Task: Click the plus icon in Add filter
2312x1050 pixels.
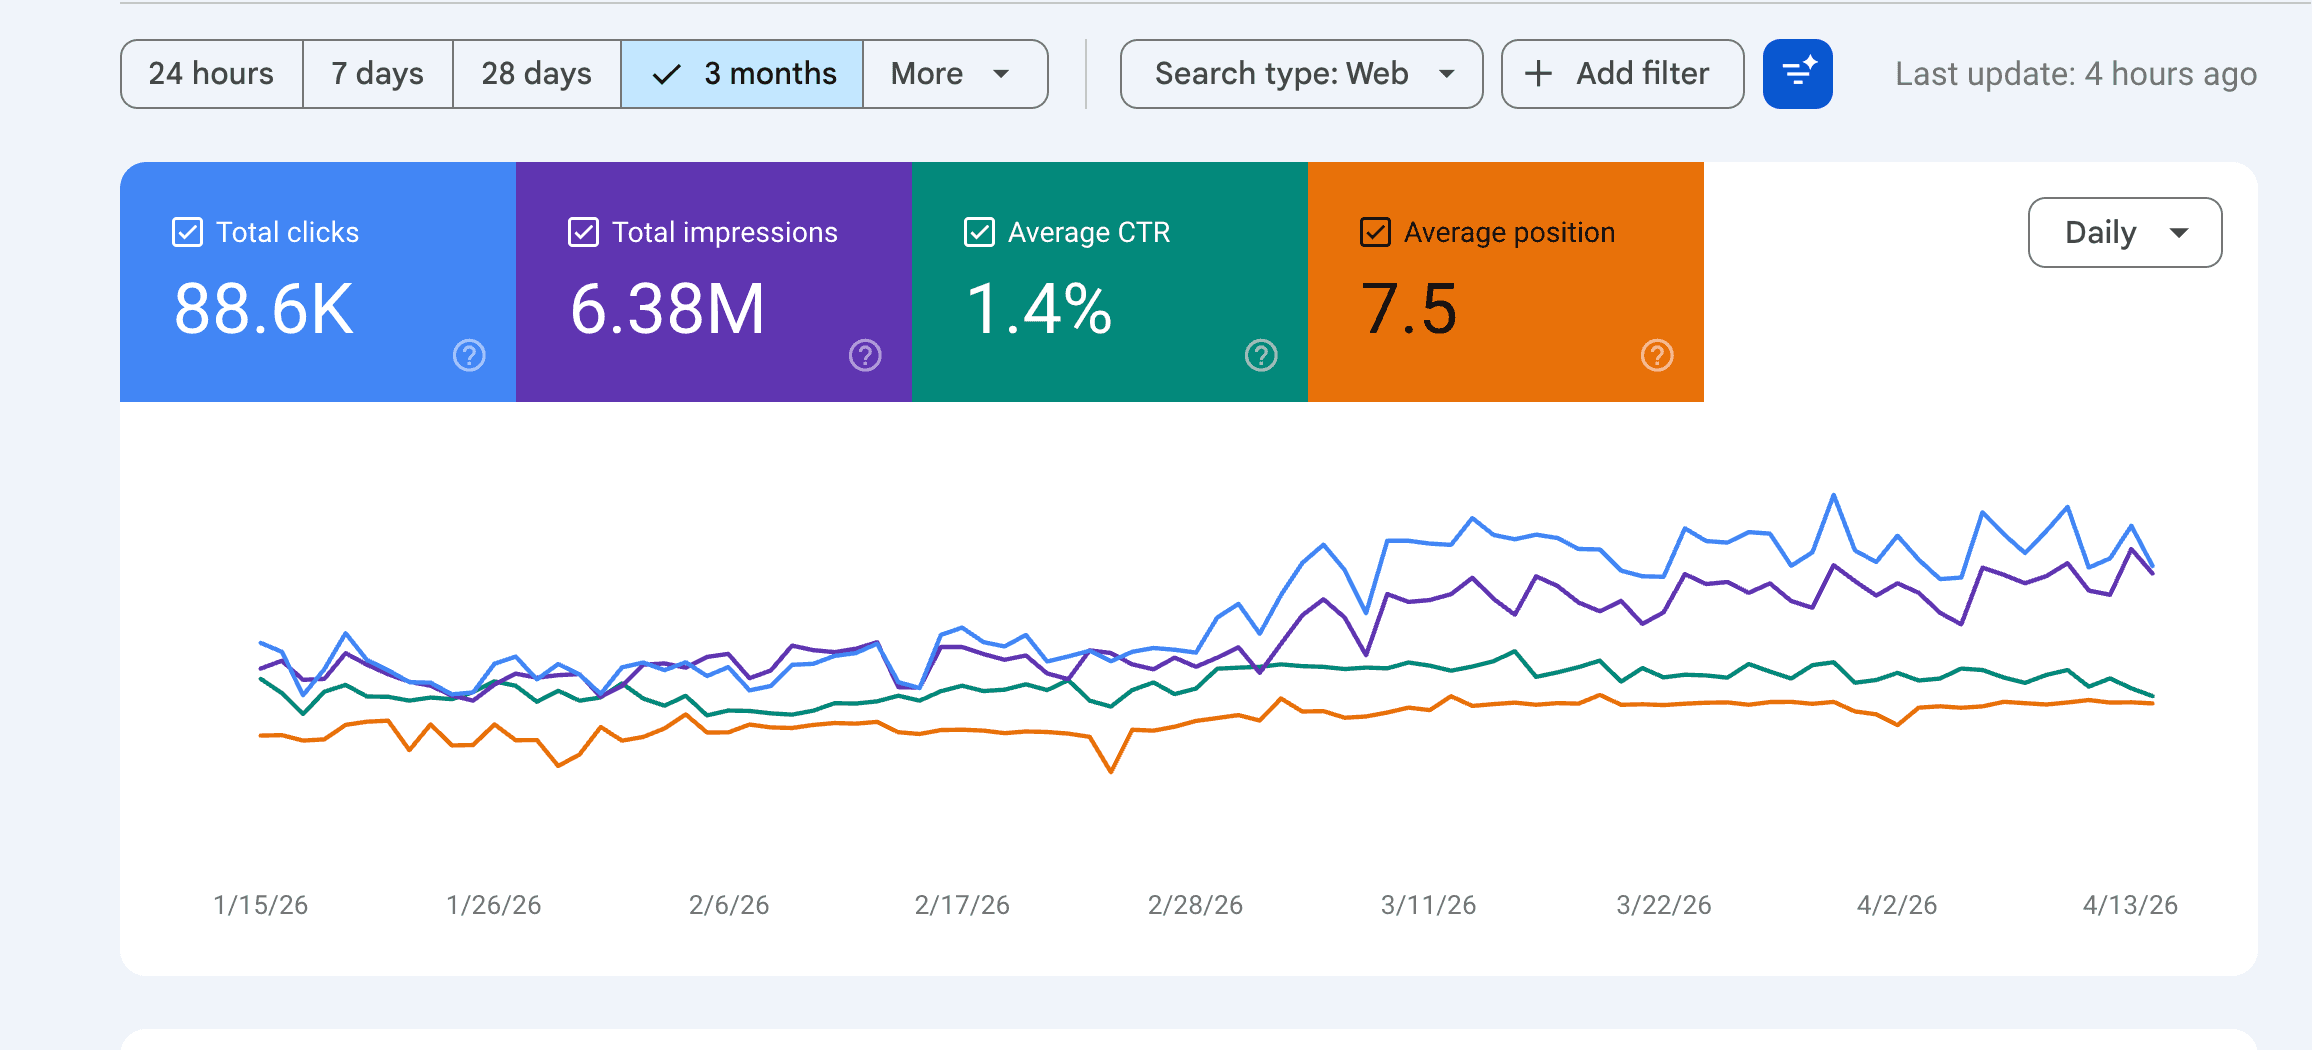Action: [1539, 73]
